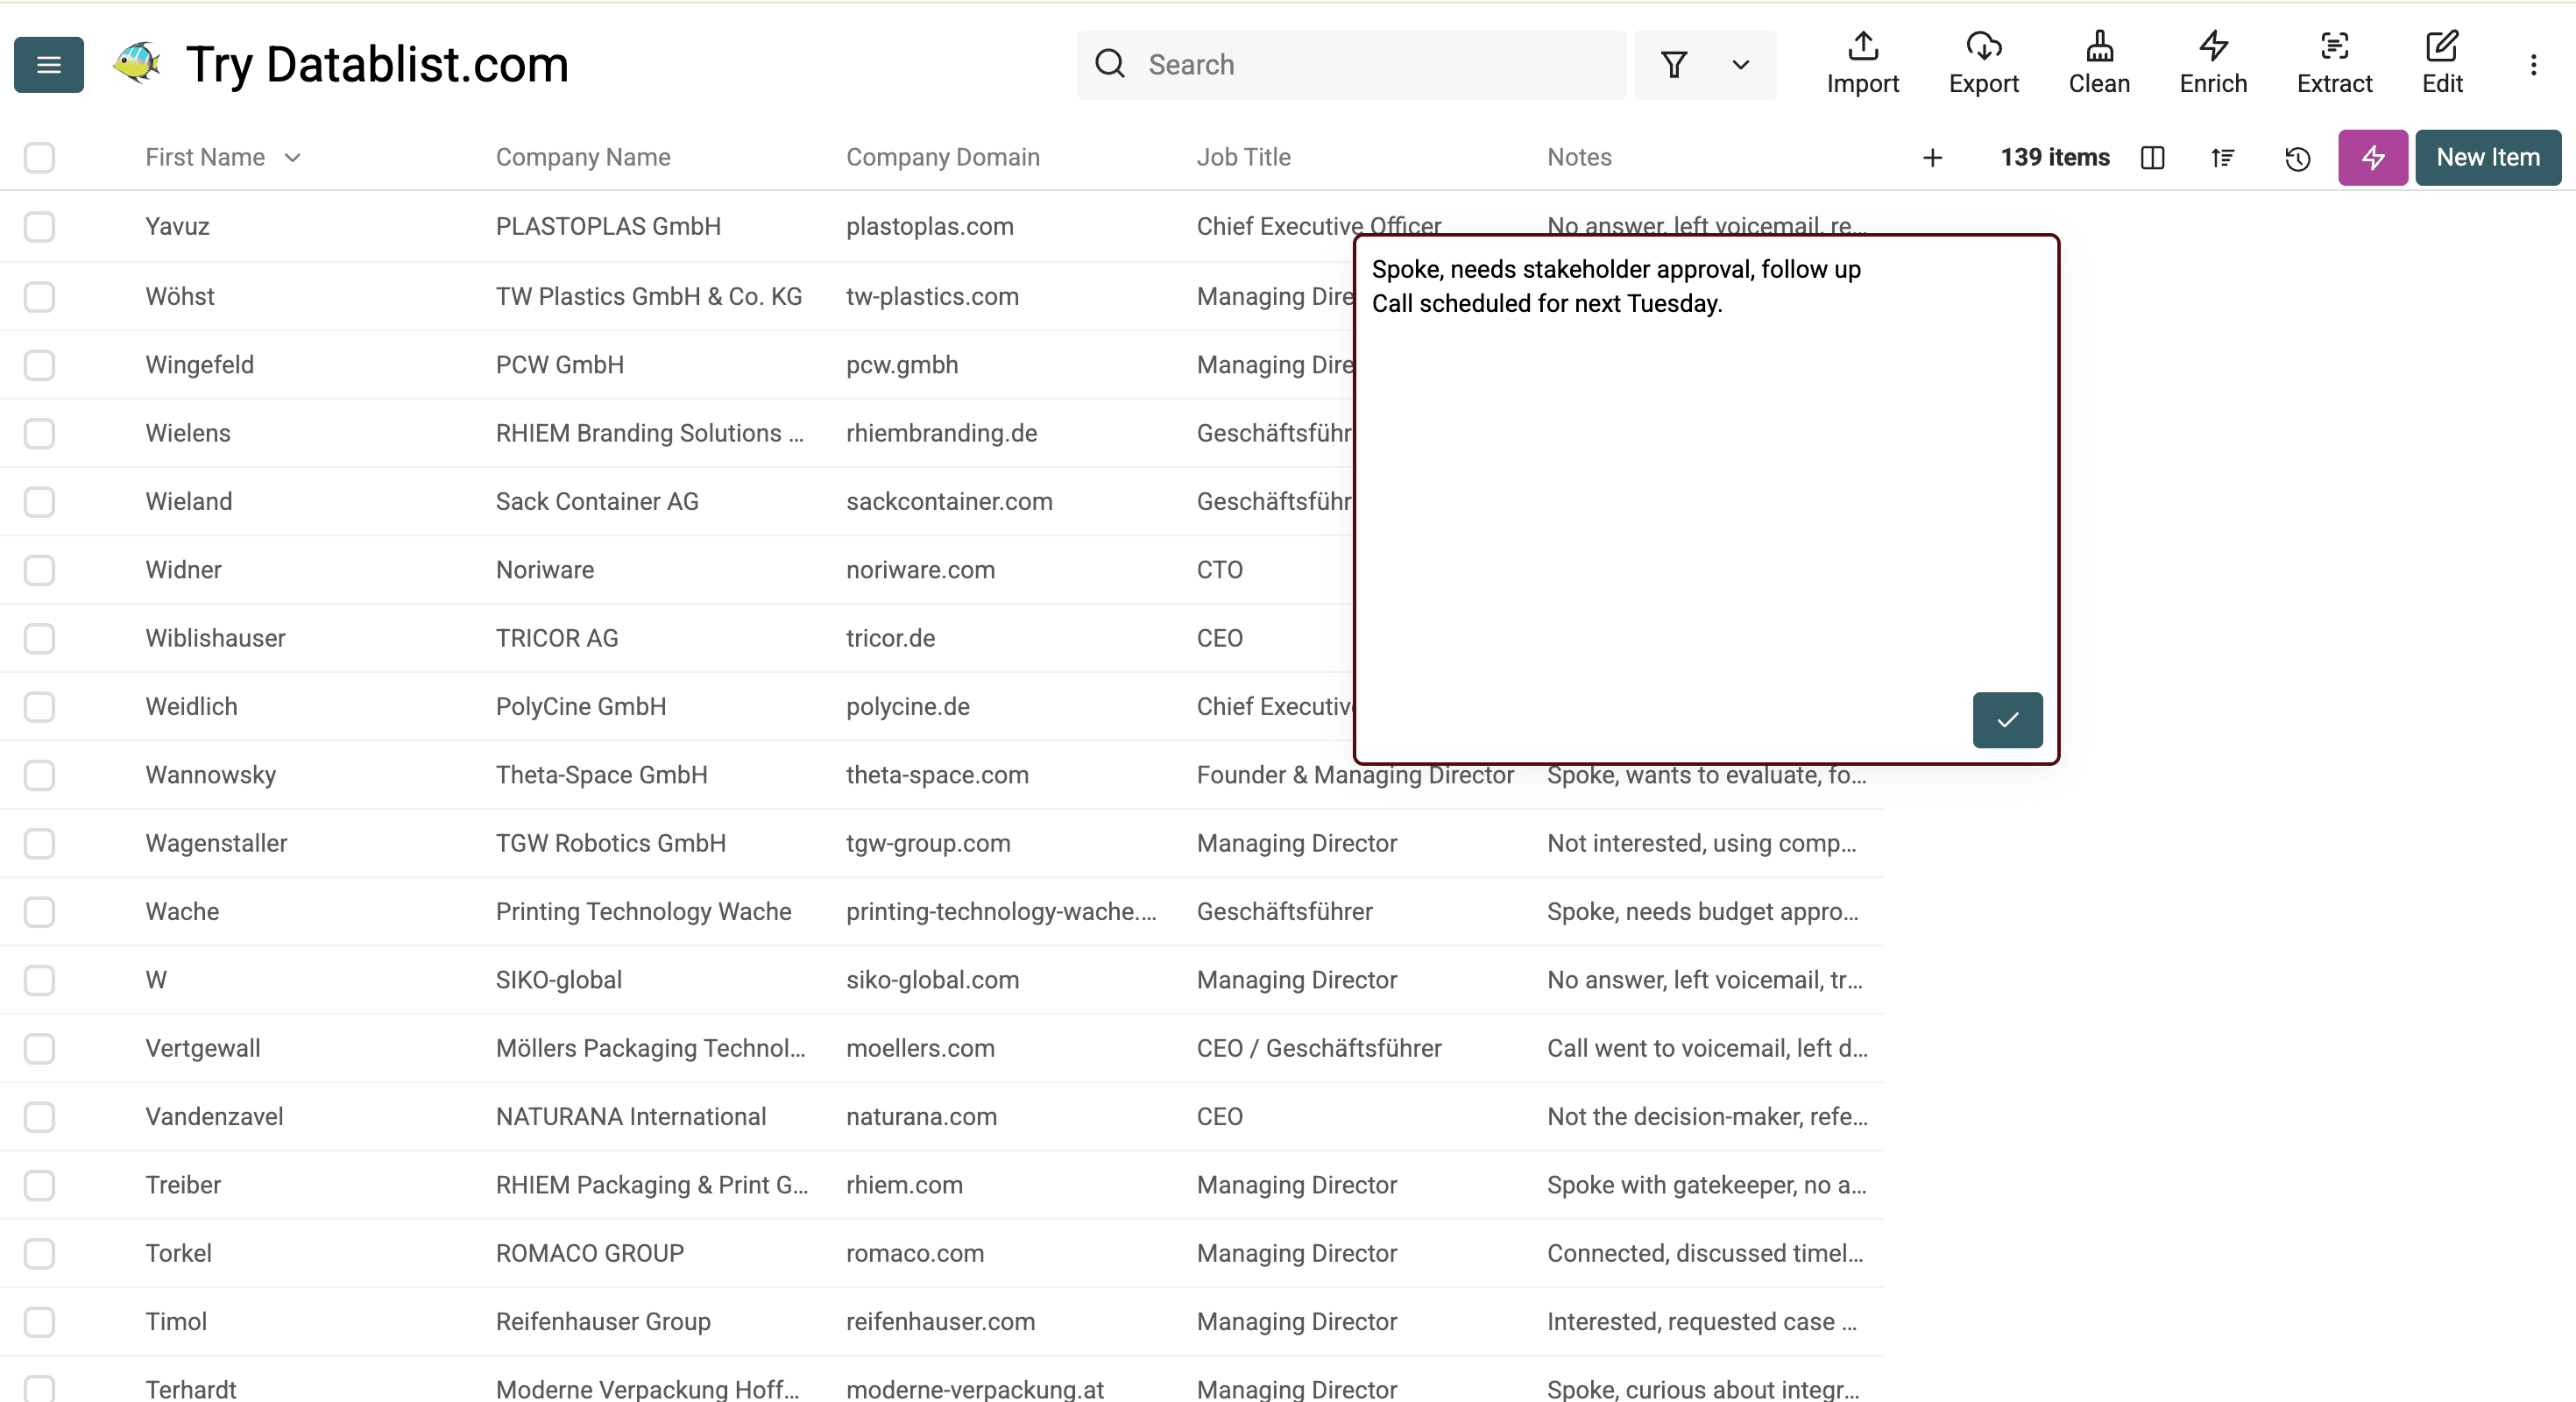
Task: Check the Wieland row checkbox
Action: tap(39, 502)
